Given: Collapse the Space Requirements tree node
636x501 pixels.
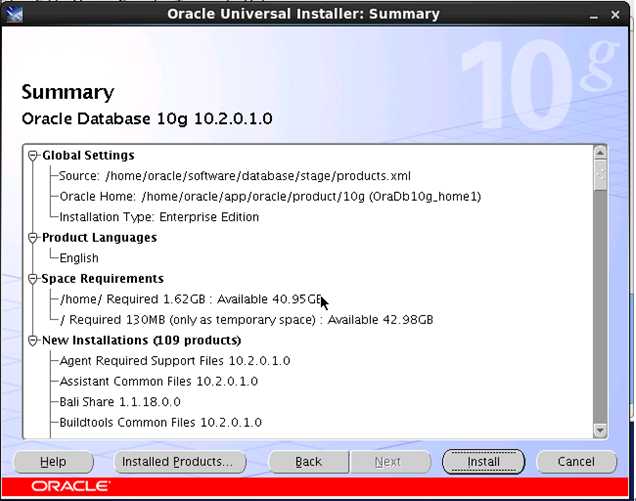Looking at the screenshot, I should [x=33, y=279].
